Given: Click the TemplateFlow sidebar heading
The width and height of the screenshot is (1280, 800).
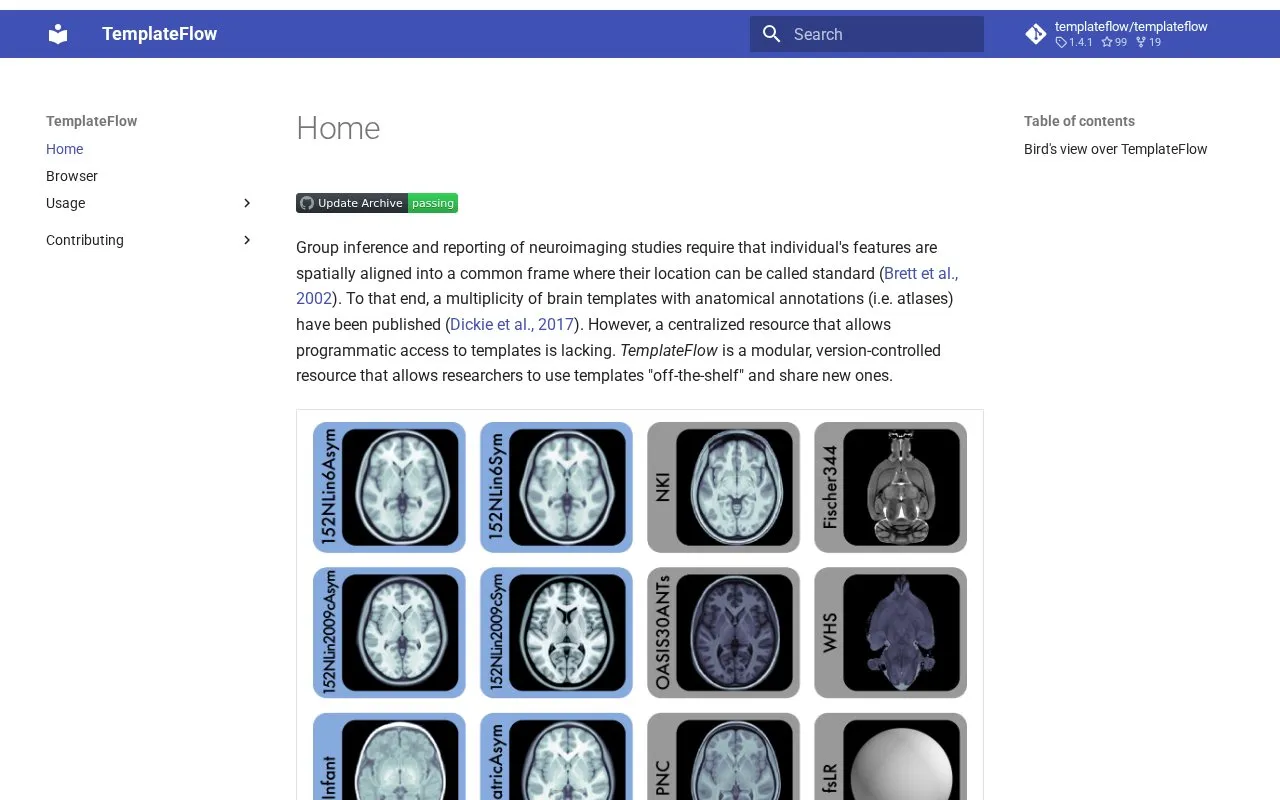Looking at the screenshot, I should pos(91,121).
